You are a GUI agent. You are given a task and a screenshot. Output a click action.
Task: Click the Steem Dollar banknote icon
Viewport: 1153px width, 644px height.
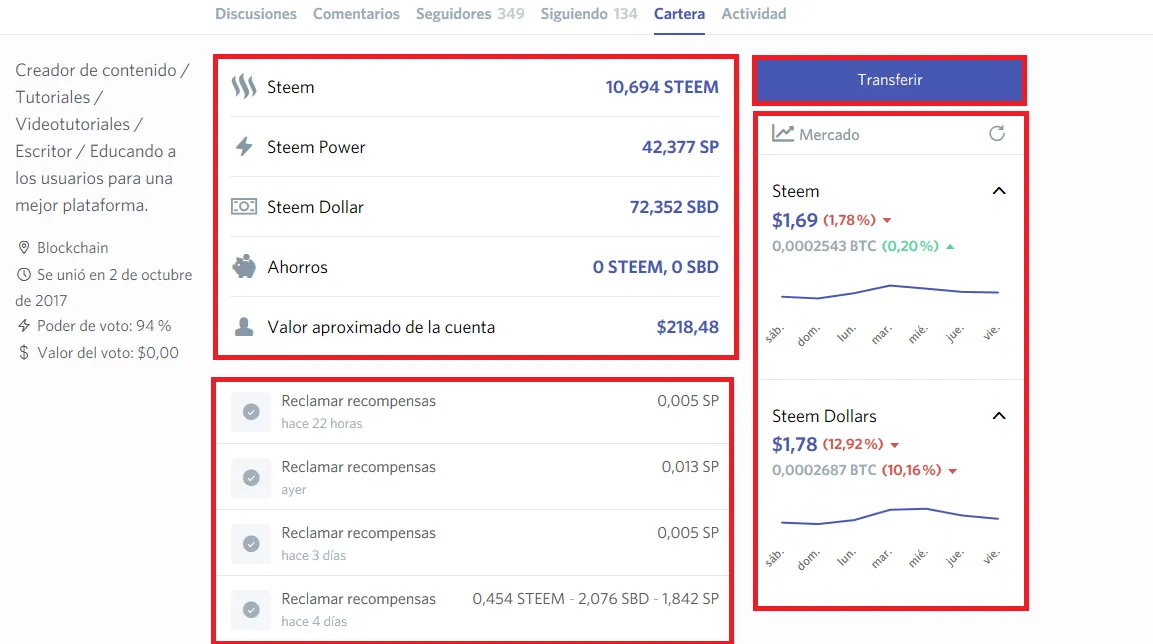tap(244, 207)
